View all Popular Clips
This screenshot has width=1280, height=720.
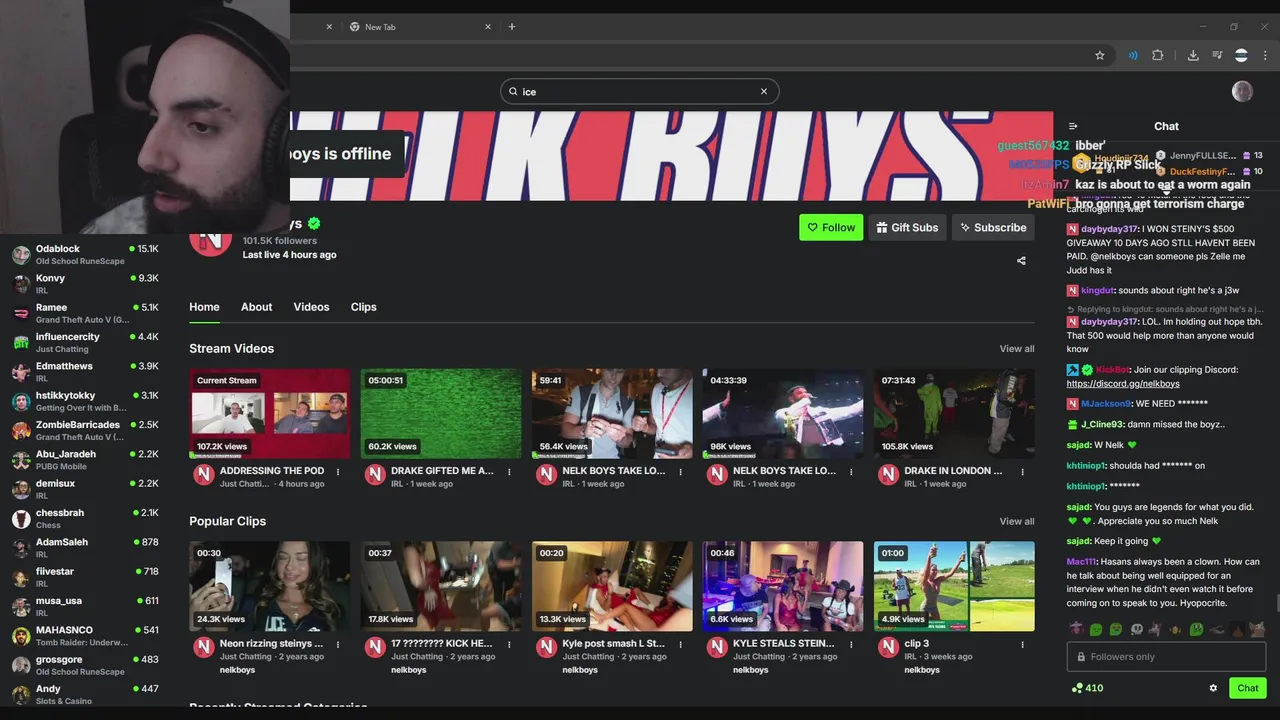coord(1017,521)
